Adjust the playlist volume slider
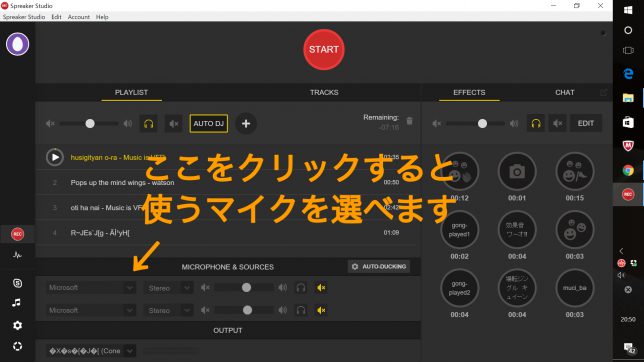 [90, 123]
